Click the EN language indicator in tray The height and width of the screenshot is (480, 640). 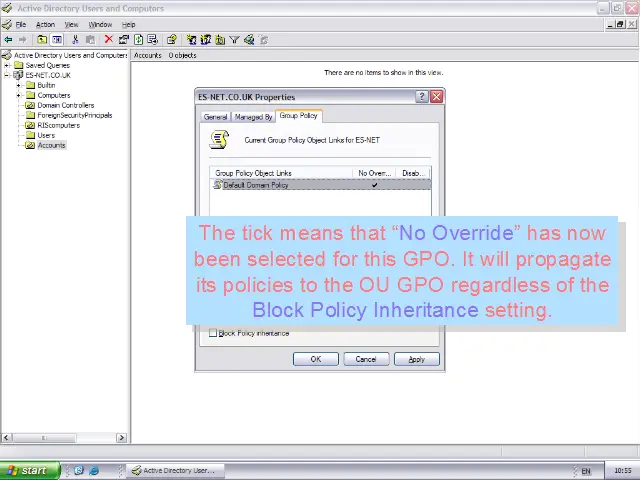(x=586, y=471)
